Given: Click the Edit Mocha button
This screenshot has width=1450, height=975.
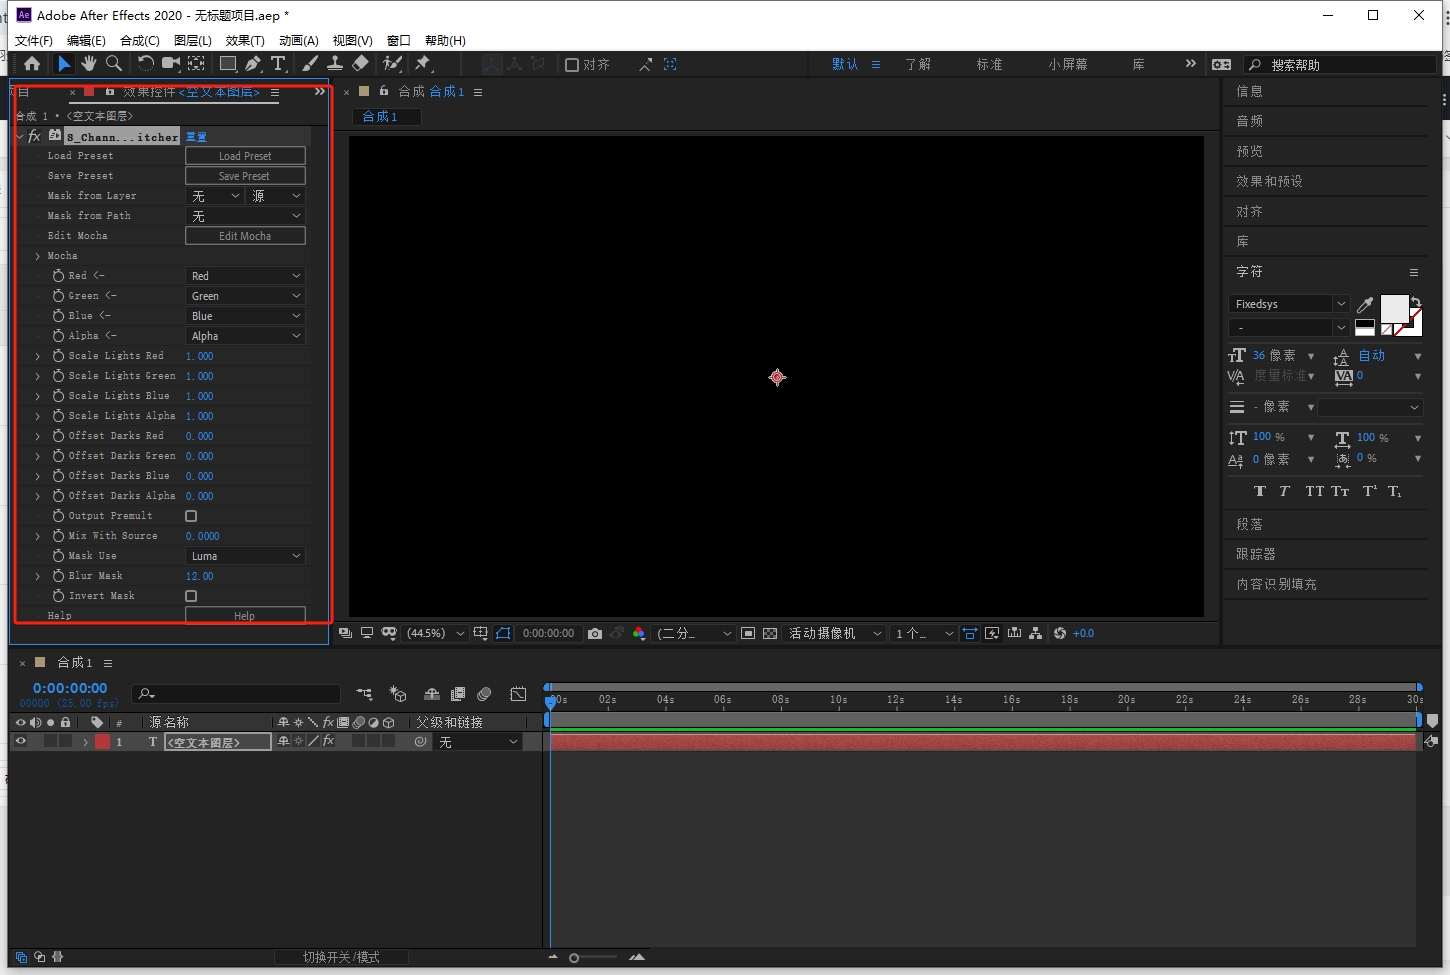Looking at the screenshot, I should tap(245, 236).
